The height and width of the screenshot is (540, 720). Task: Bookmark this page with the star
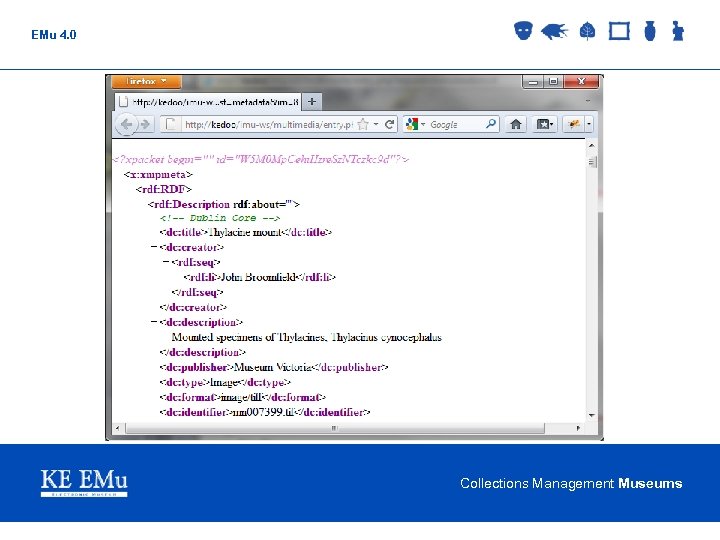[x=363, y=124]
